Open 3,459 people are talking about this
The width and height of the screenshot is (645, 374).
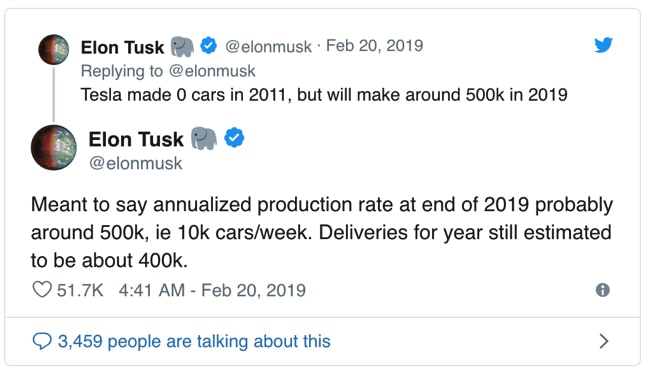(x=194, y=341)
